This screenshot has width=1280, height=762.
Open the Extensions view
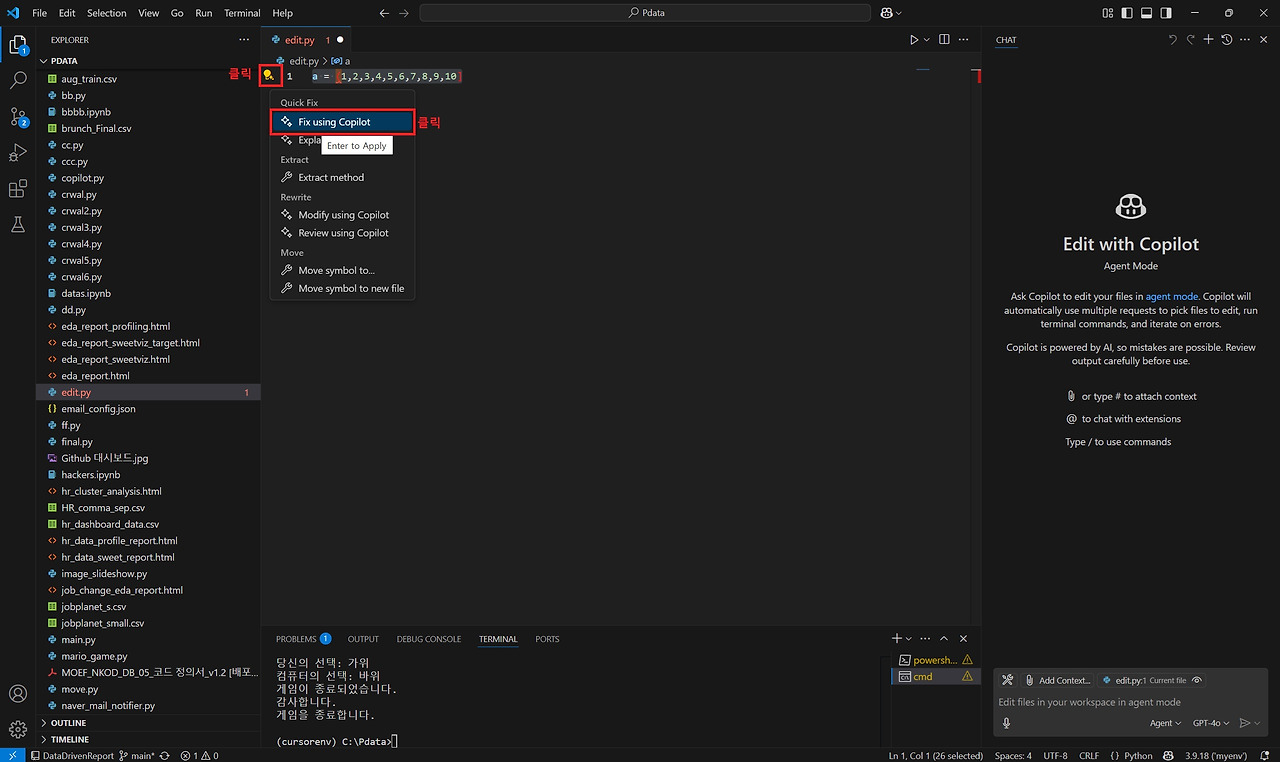[x=18, y=189]
